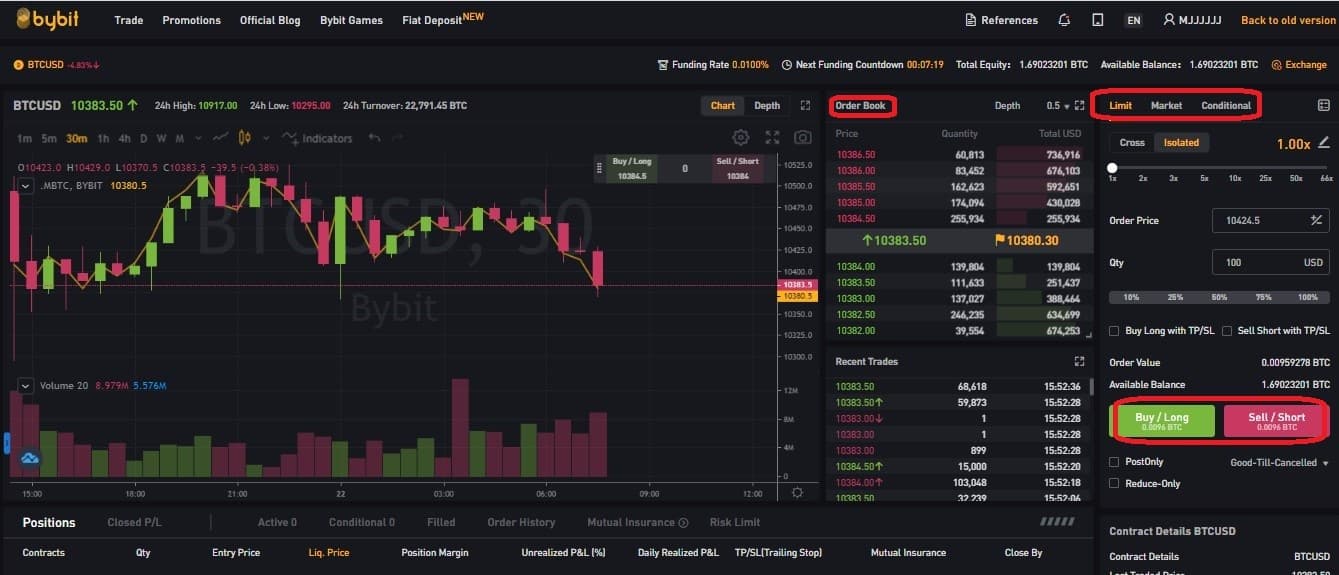Open the Promotions menu

pos(191,20)
